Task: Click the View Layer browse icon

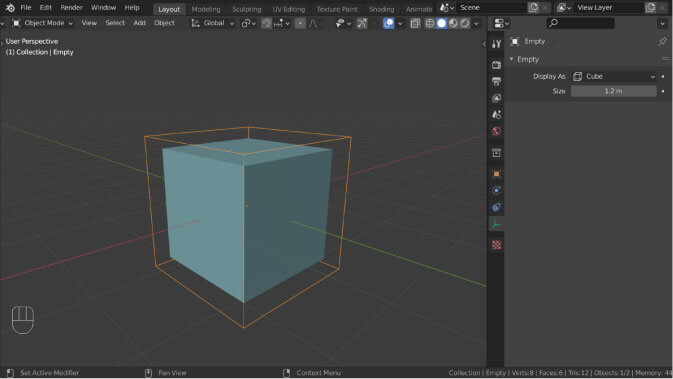Action: [x=564, y=8]
